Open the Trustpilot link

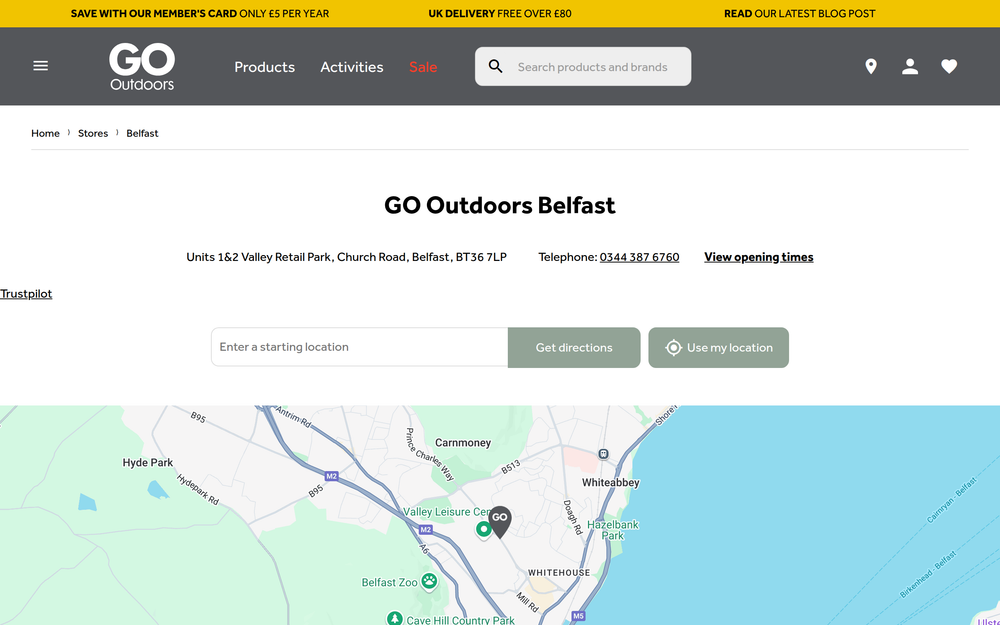pos(26,293)
